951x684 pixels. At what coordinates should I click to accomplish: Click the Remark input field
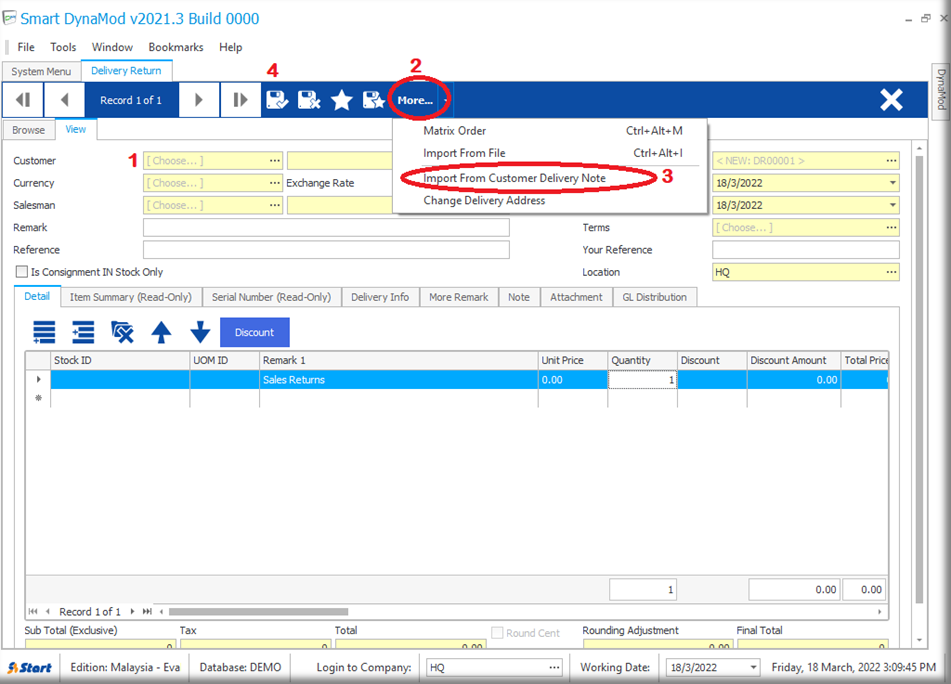click(x=326, y=228)
